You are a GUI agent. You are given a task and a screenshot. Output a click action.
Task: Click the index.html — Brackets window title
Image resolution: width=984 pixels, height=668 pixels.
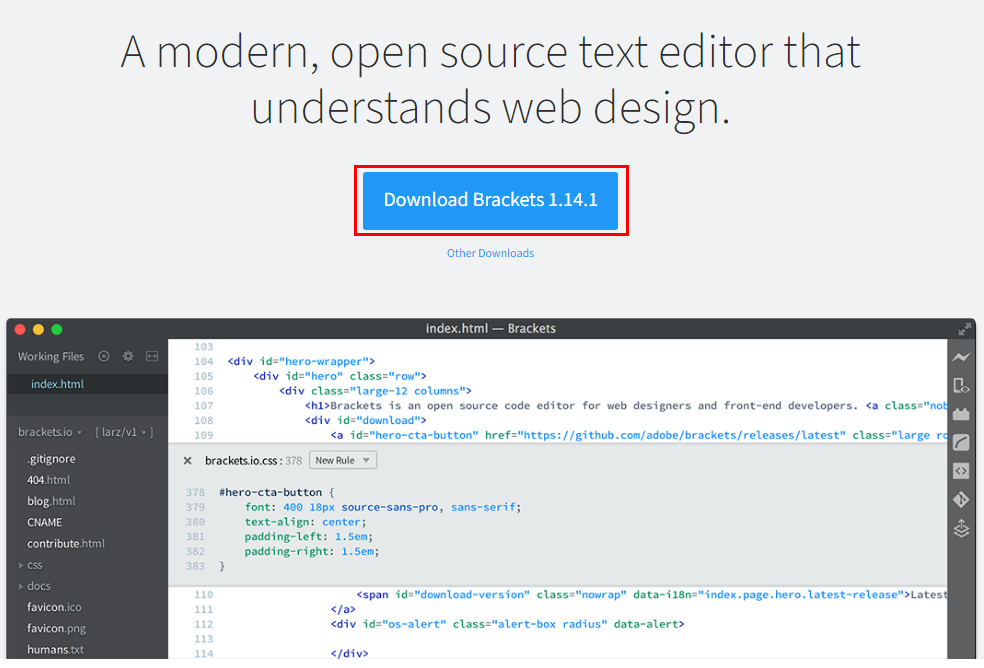click(491, 328)
